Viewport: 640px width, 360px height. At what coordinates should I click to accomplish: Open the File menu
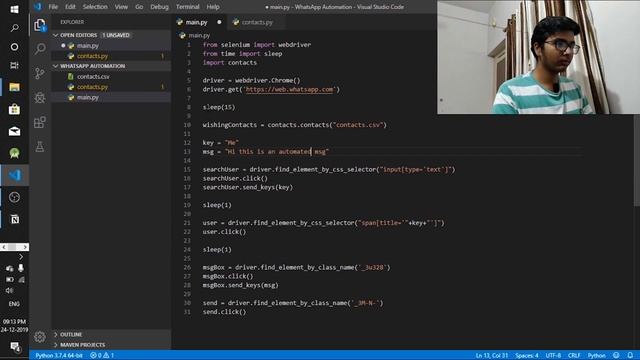click(x=53, y=7)
